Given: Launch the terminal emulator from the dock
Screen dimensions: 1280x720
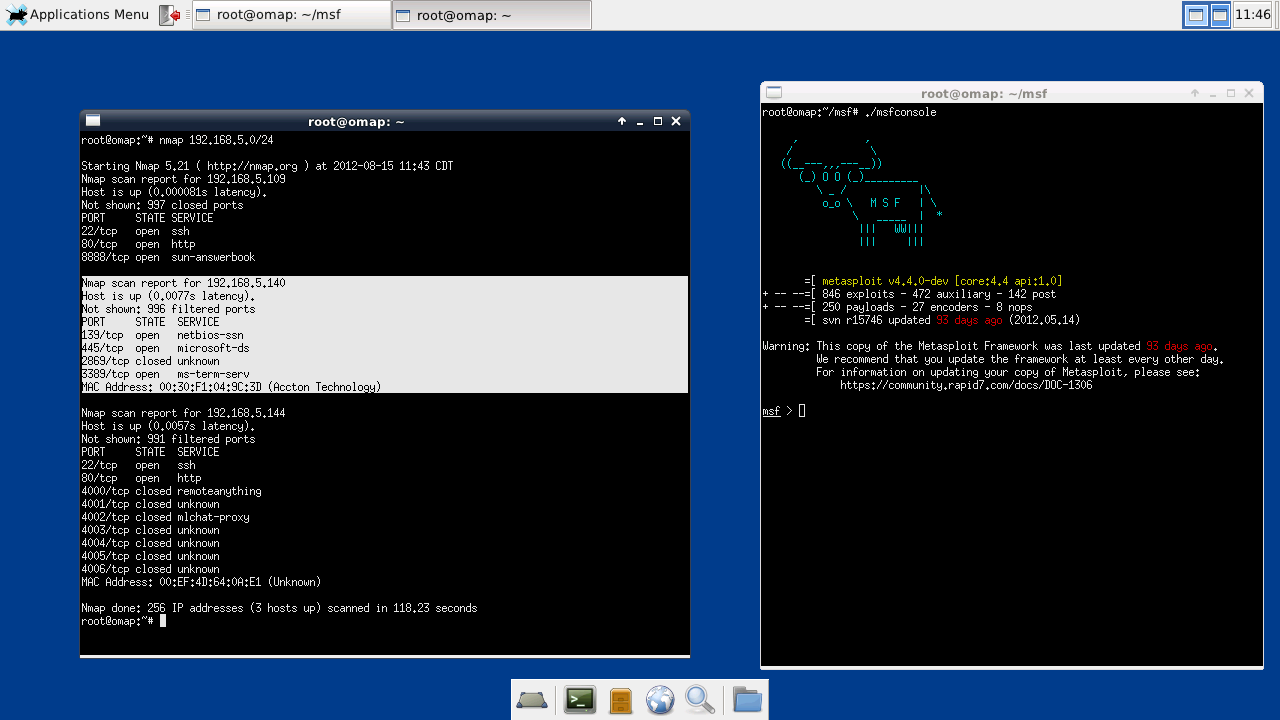Looking at the screenshot, I should 580,699.
